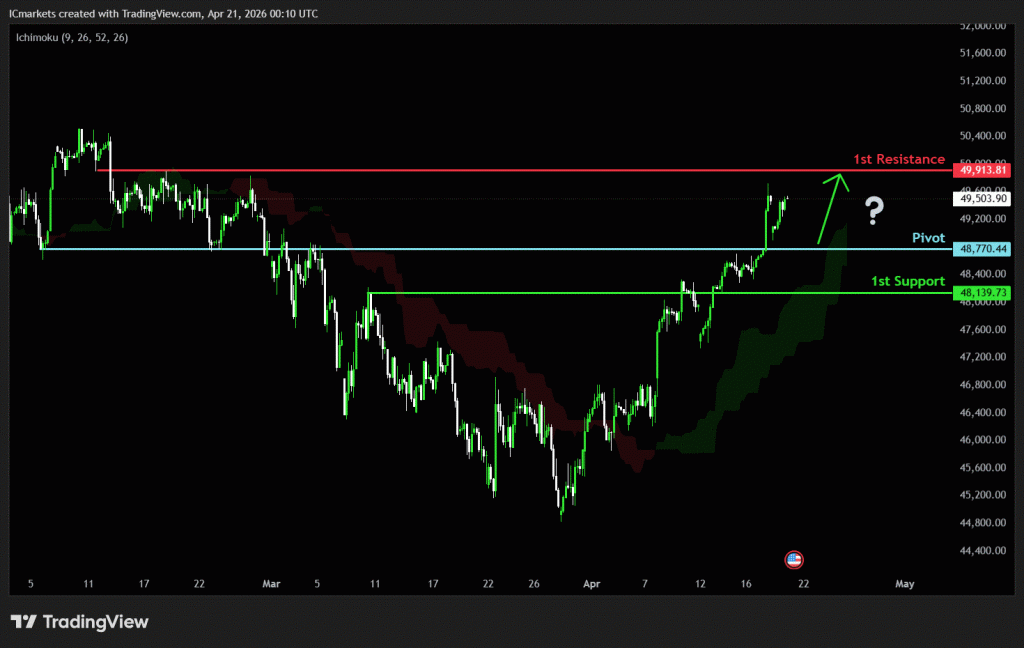Click the 52,000.00 price axis label
The height and width of the screenshot is (648, 1024).
click(983, 25)
